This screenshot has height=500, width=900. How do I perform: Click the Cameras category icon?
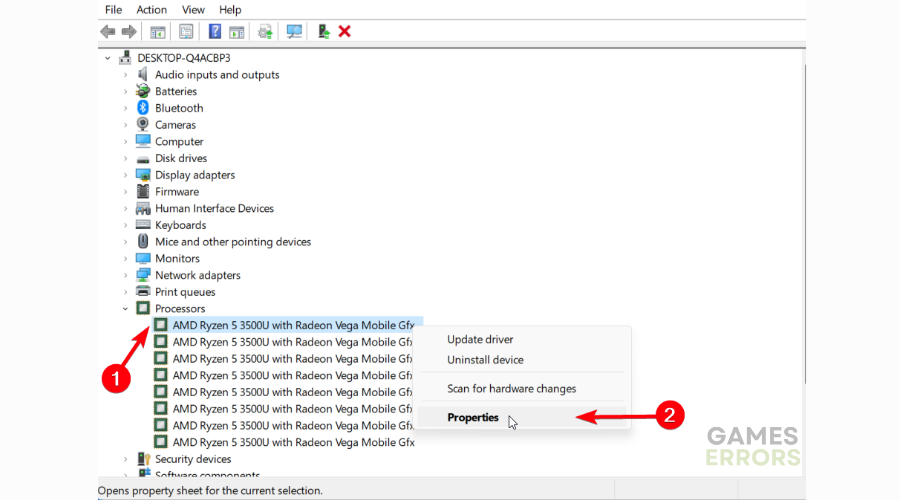pos(143,125)
